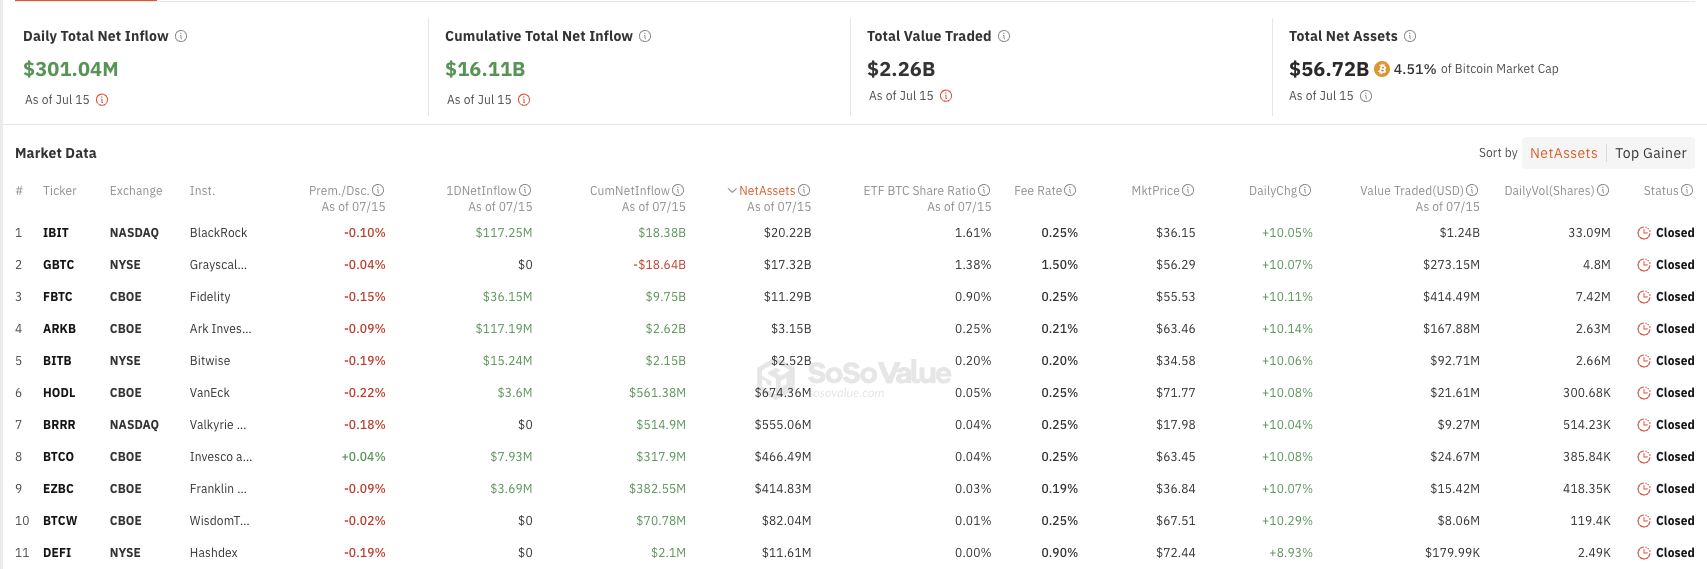
Task: Open the IBIT ticker link
Action: pos(56,233)
